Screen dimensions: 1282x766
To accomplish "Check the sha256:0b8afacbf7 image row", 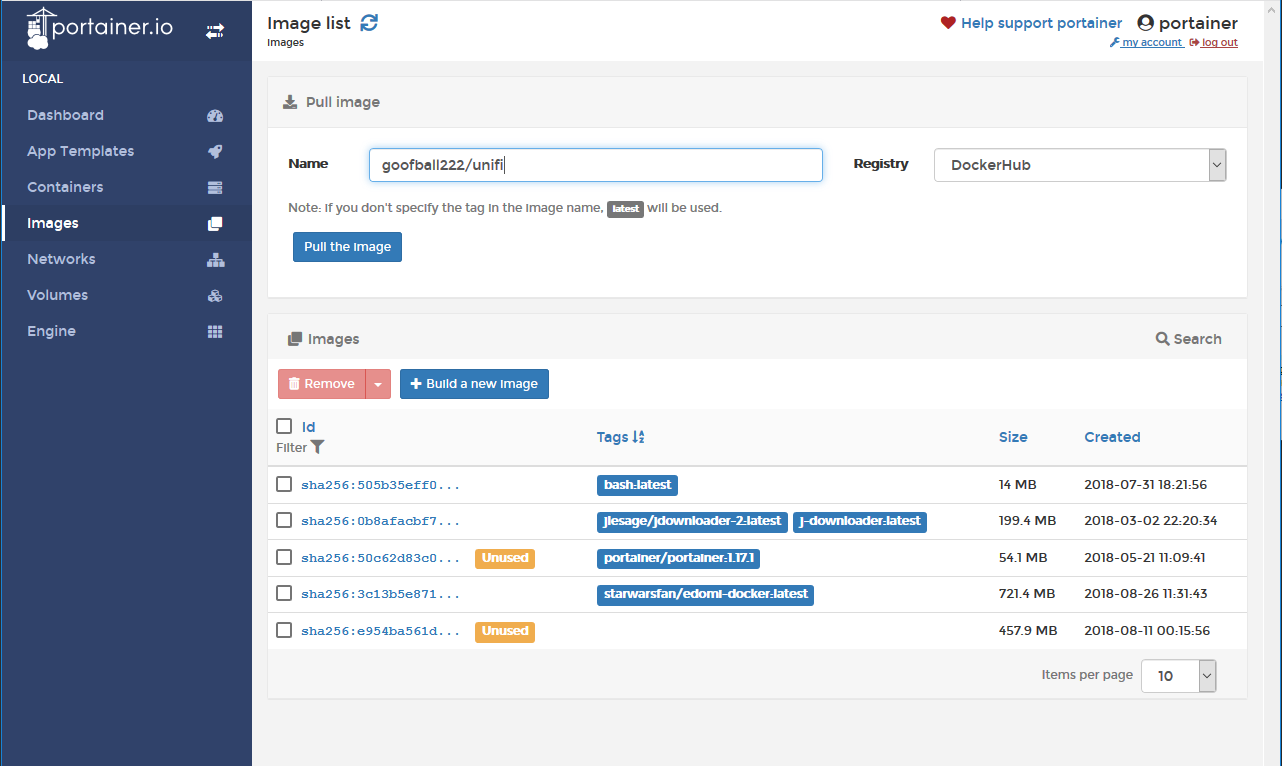I will click(x=284, y=520).
